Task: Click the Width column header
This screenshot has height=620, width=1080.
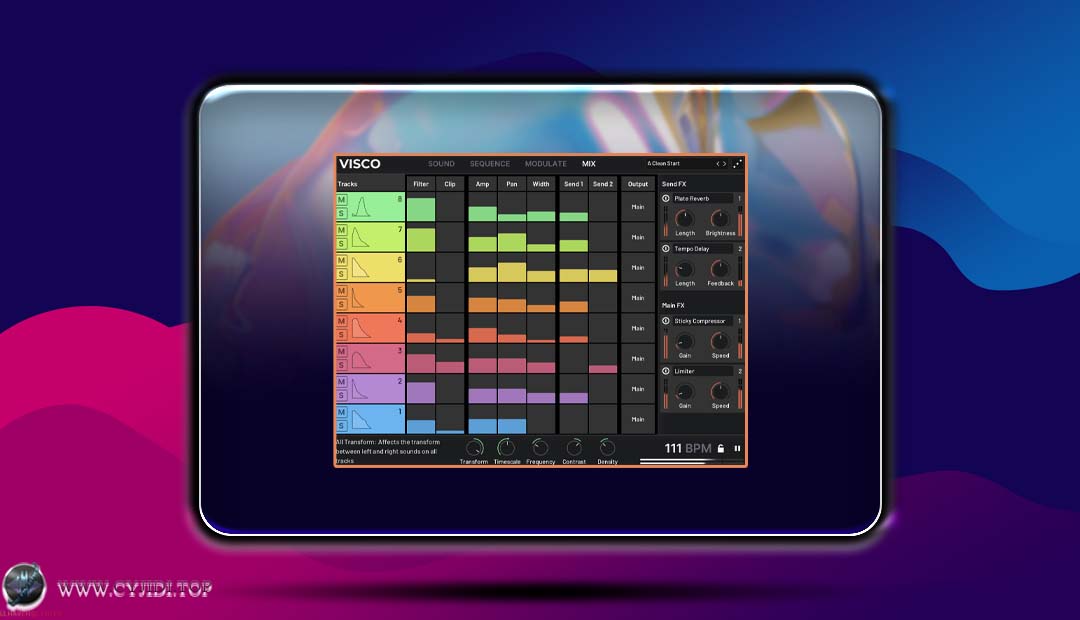Action: (x=541, y=184)
